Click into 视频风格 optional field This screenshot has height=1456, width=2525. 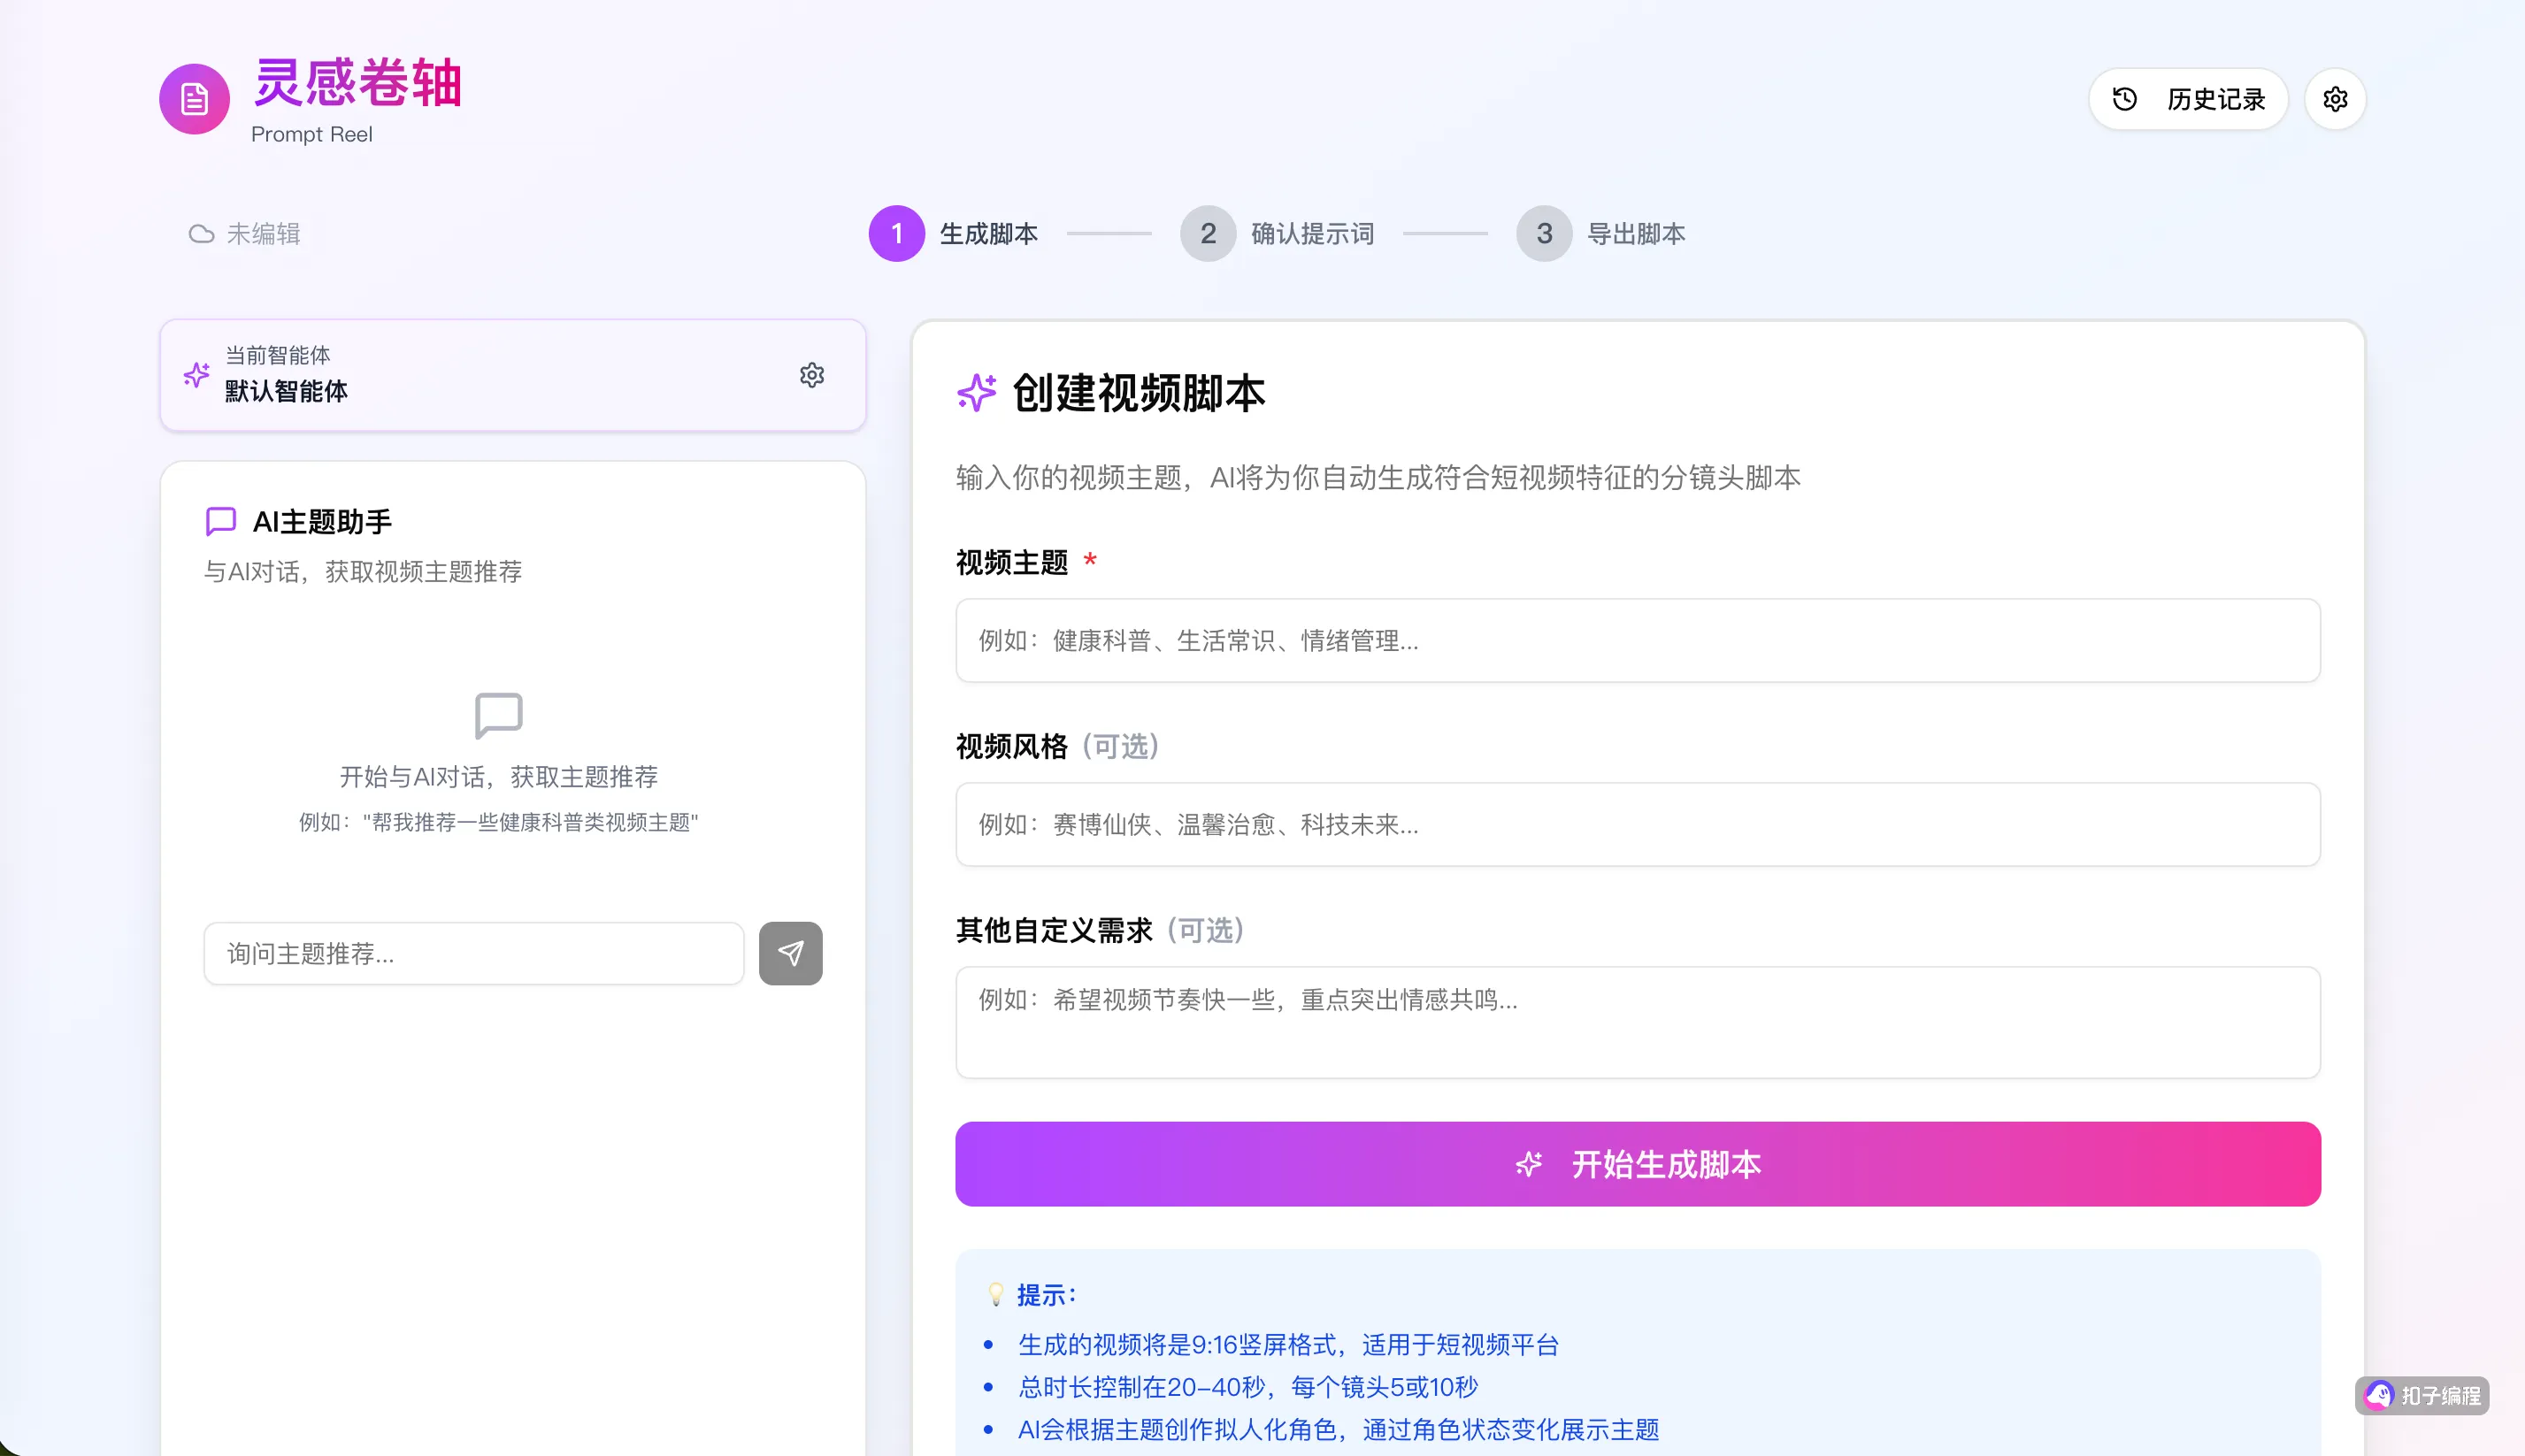(1637, 824)
